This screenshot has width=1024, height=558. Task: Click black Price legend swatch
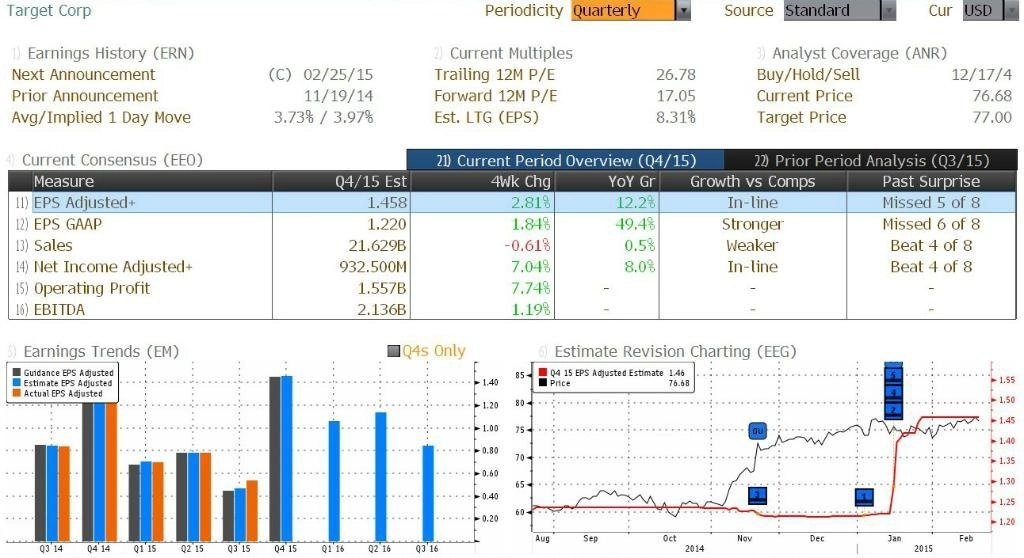tap(542, 383)
